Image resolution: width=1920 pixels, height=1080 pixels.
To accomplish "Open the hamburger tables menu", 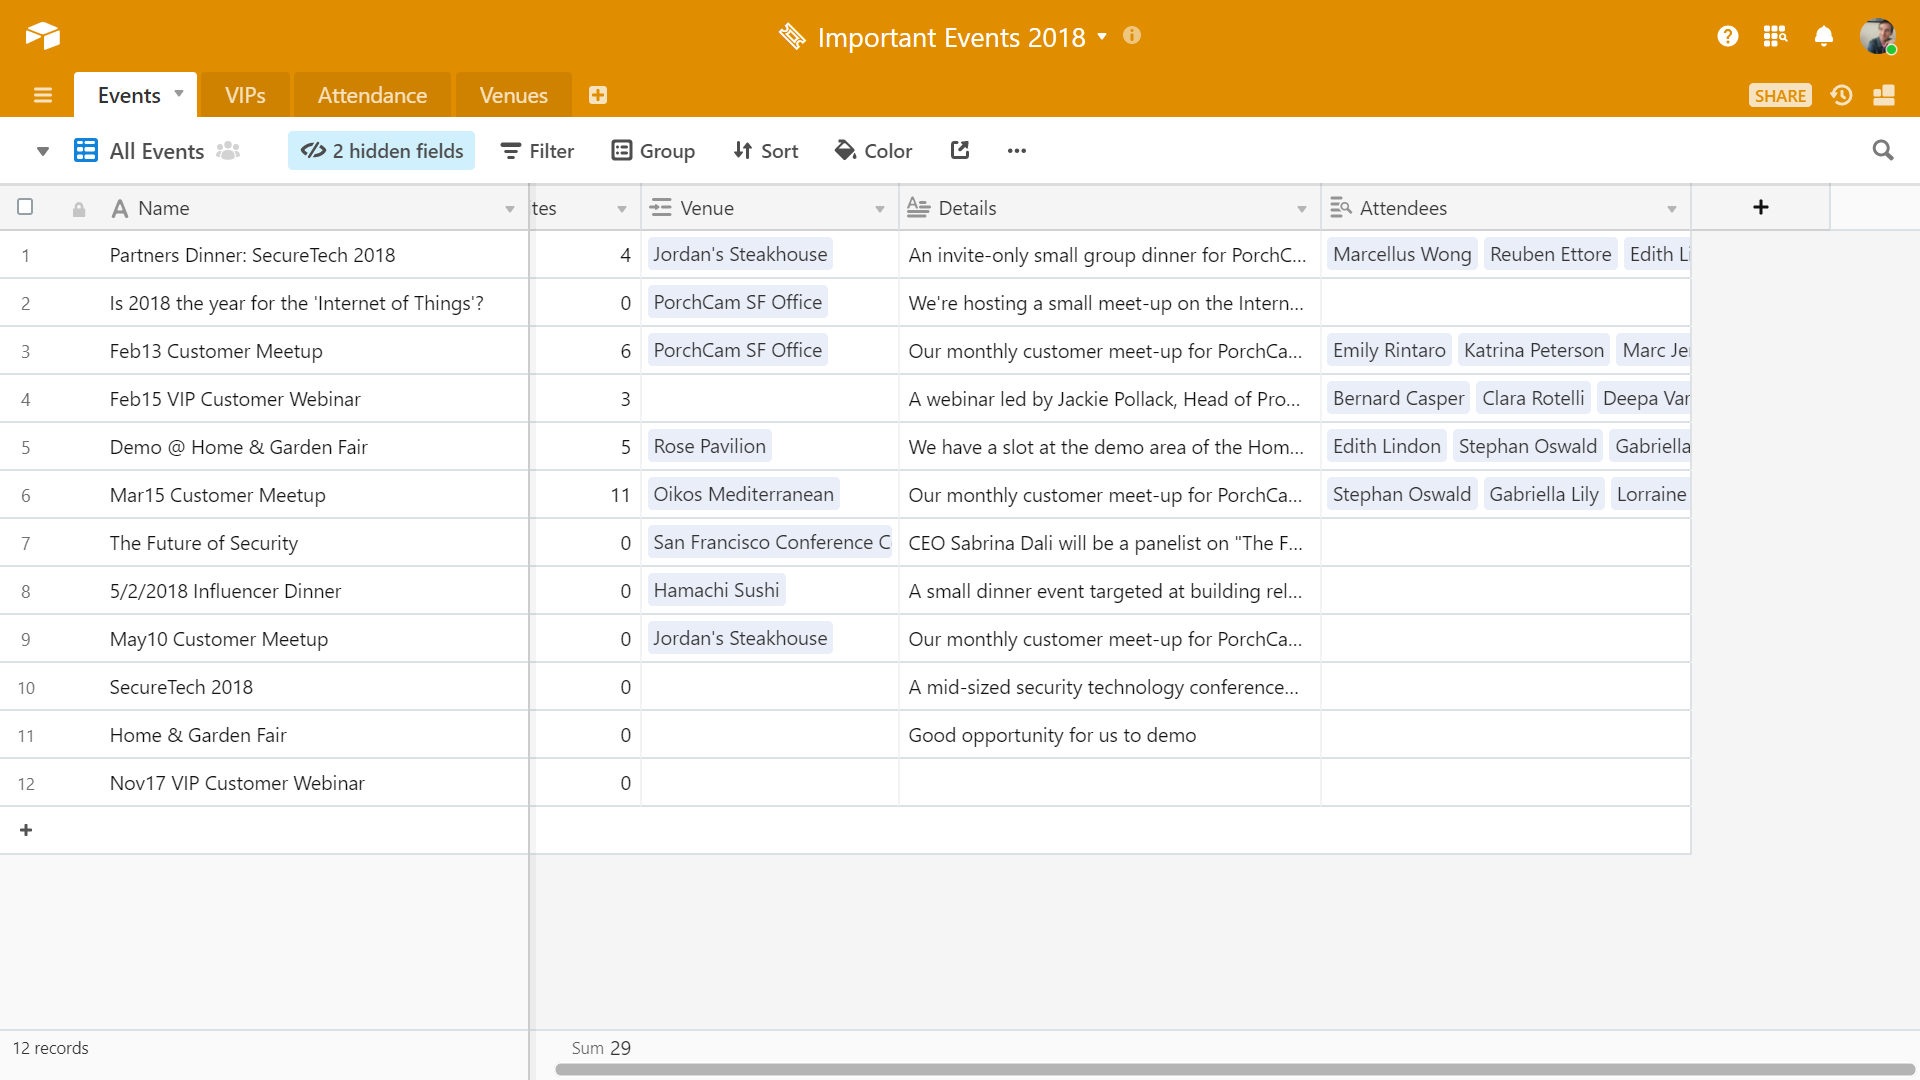I will click(42, 95).
